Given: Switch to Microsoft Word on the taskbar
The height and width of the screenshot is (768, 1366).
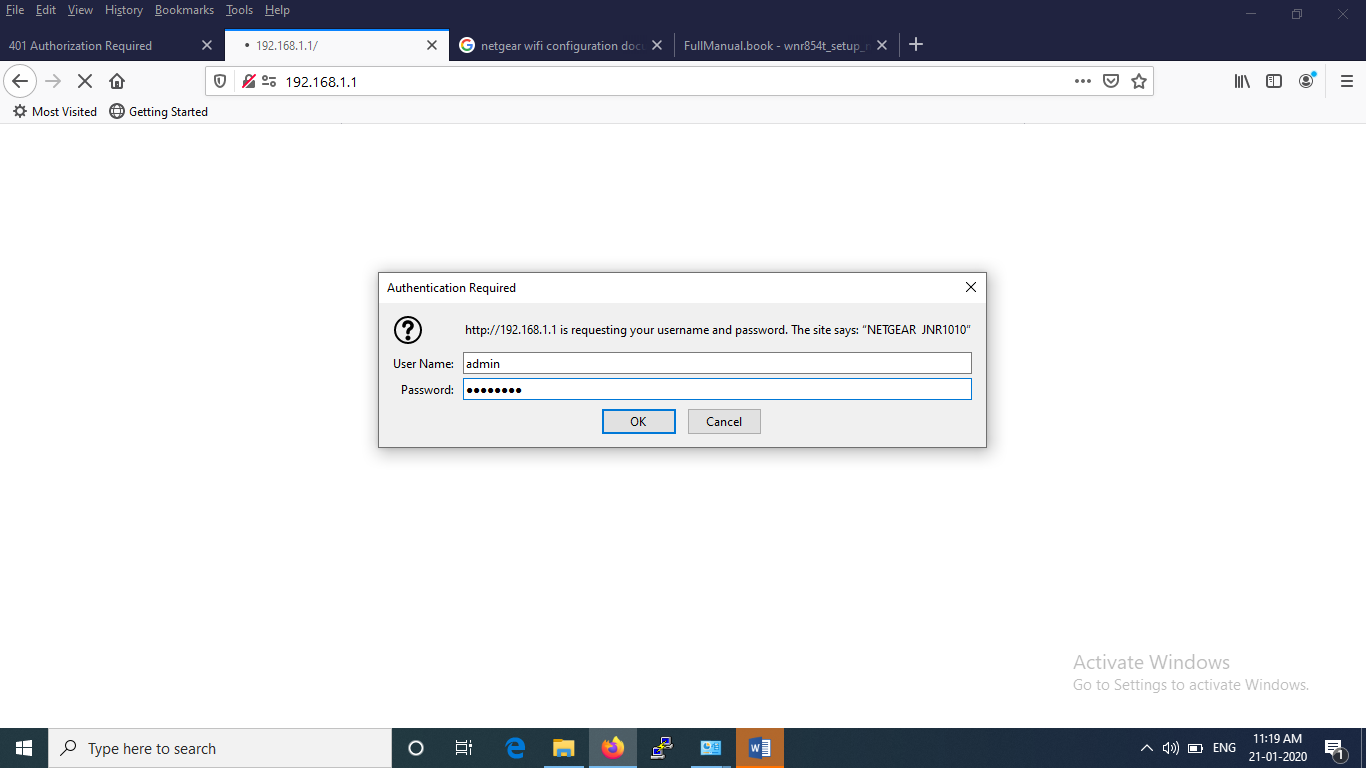Looking at the screenshot, I should point(760,748).
